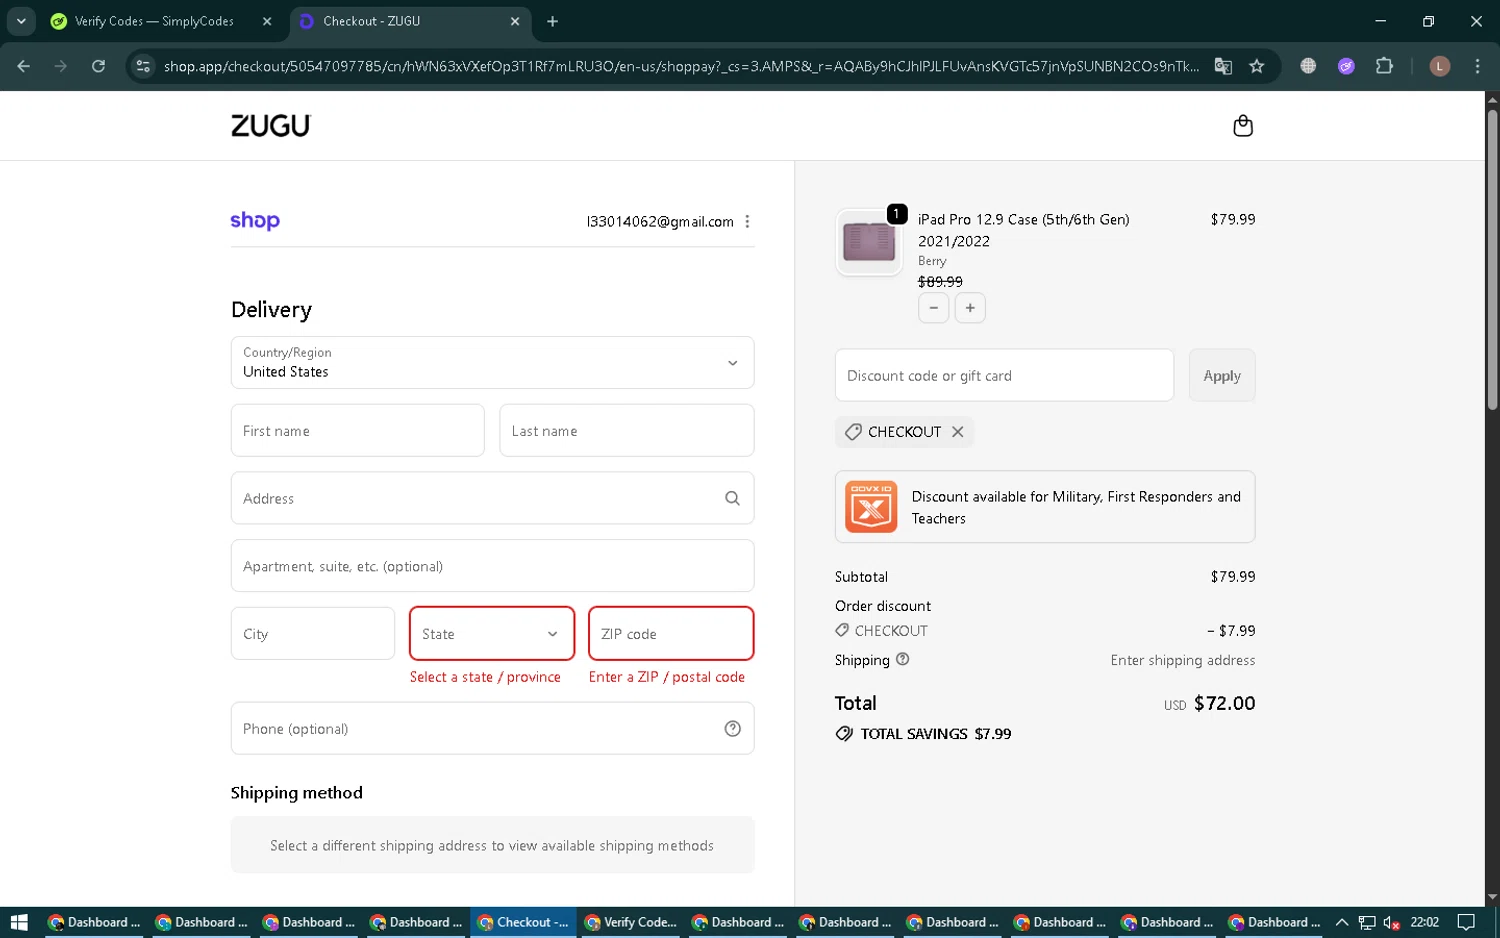This screenshot has height=938, width=1500.
Task: Open the browser extensions puzzle icon
Action: (x=1384, y=66)
